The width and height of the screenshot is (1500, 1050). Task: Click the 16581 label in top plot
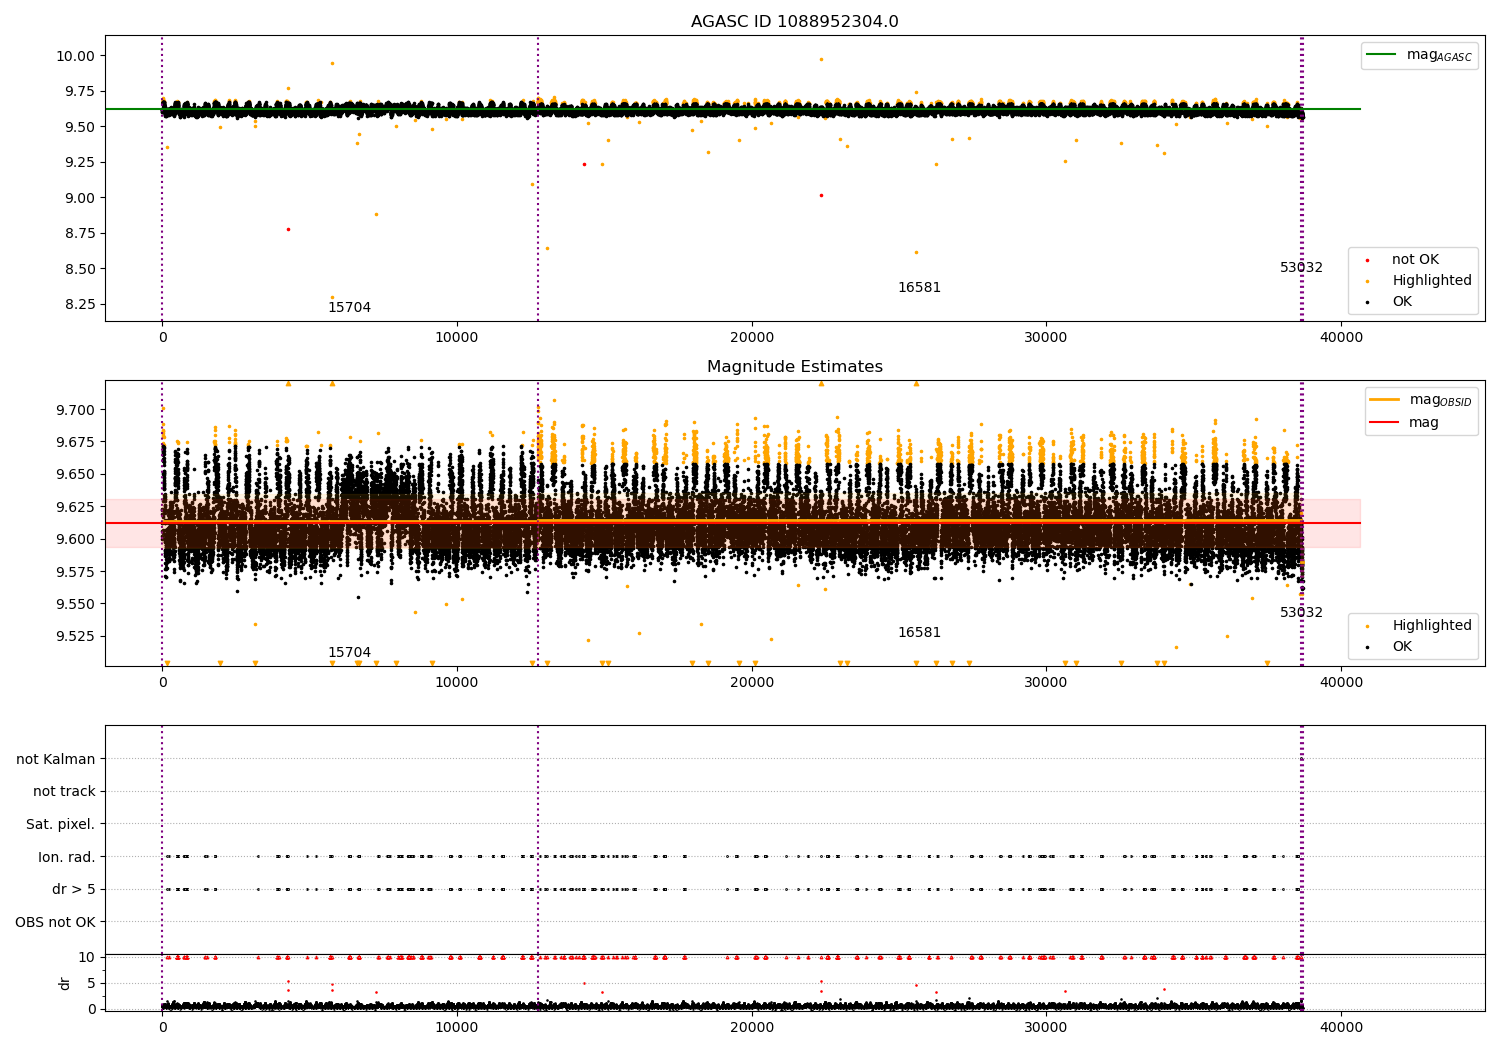(919, 288)
